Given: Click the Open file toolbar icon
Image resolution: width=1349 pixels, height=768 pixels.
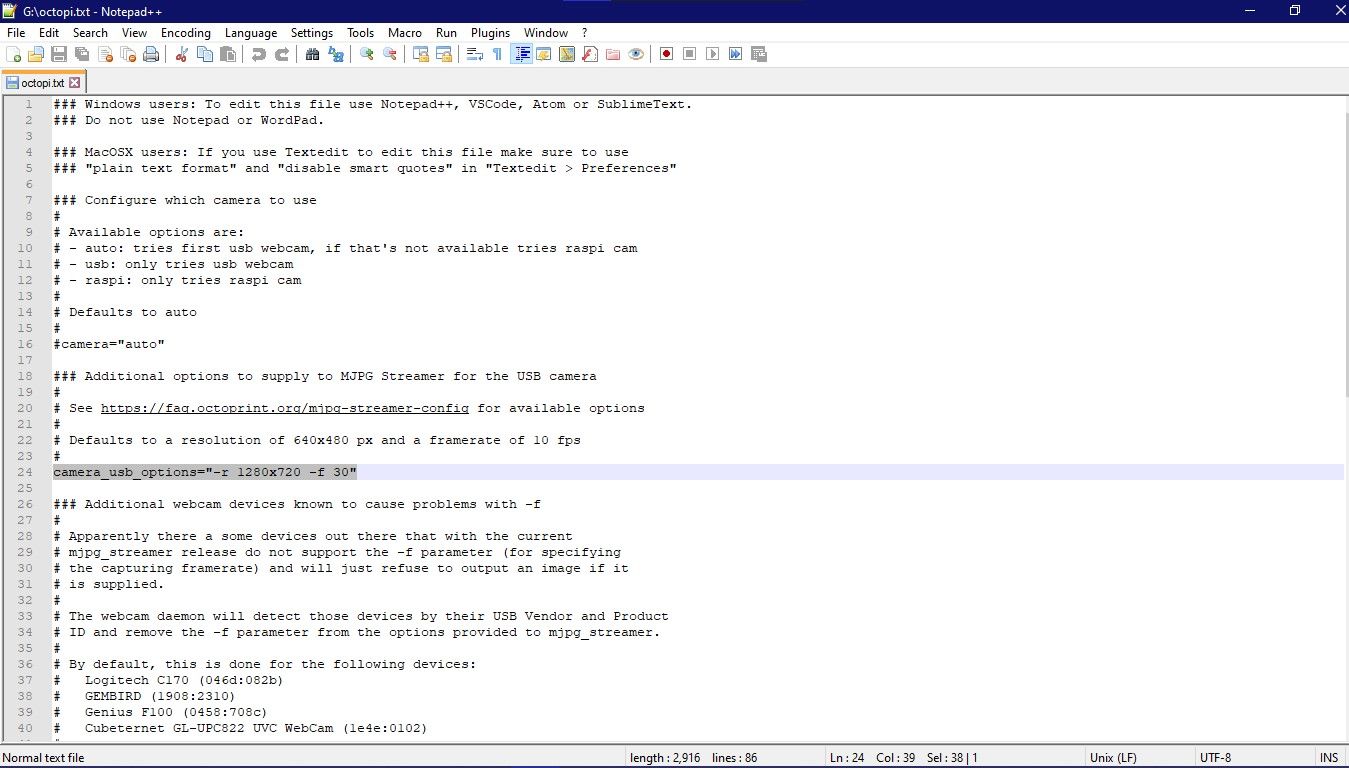Looking at the screenshot, I should 36,54.
